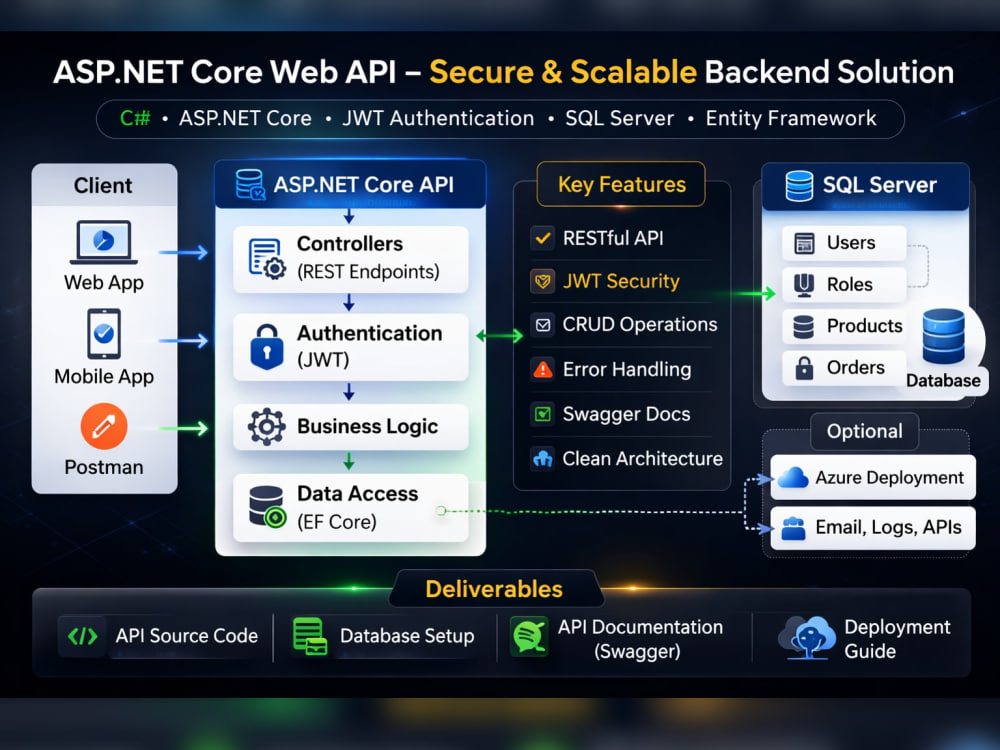This screenshot has height=750, width=1000.
Task: Click the Data Access database icon
Action: point(267,507)
